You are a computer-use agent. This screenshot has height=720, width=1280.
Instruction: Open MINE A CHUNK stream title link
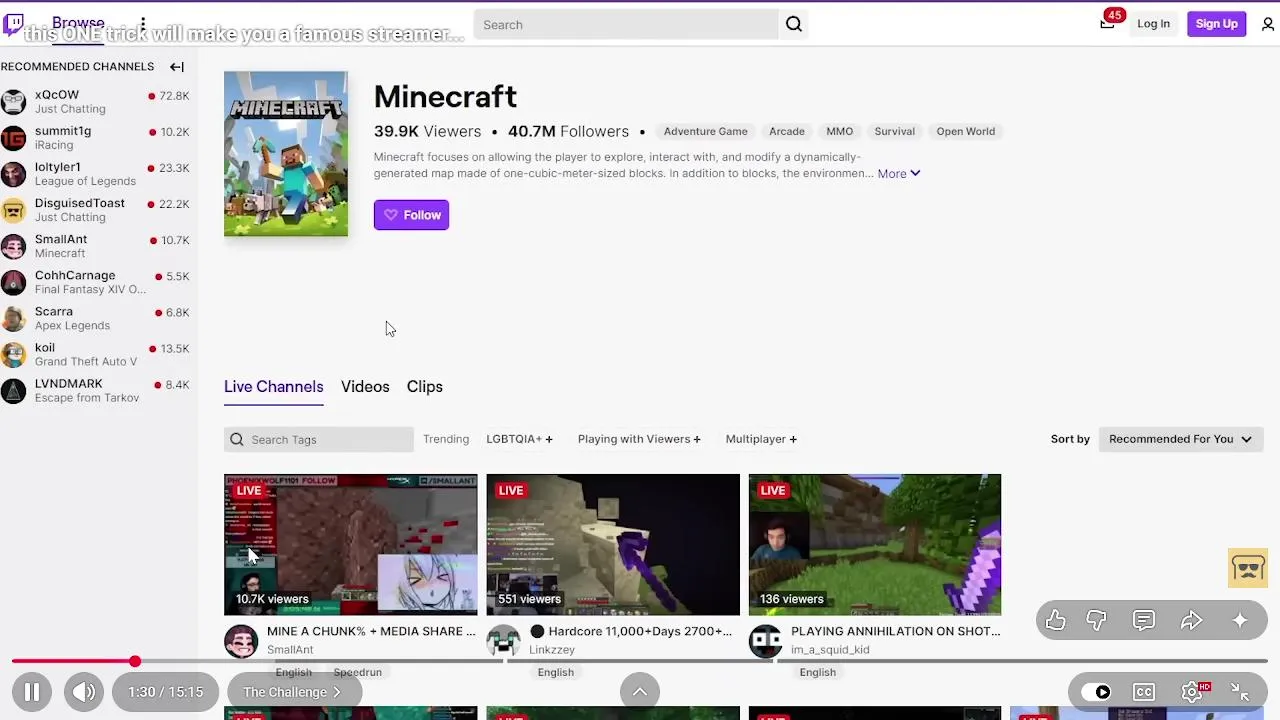(371, 632)
